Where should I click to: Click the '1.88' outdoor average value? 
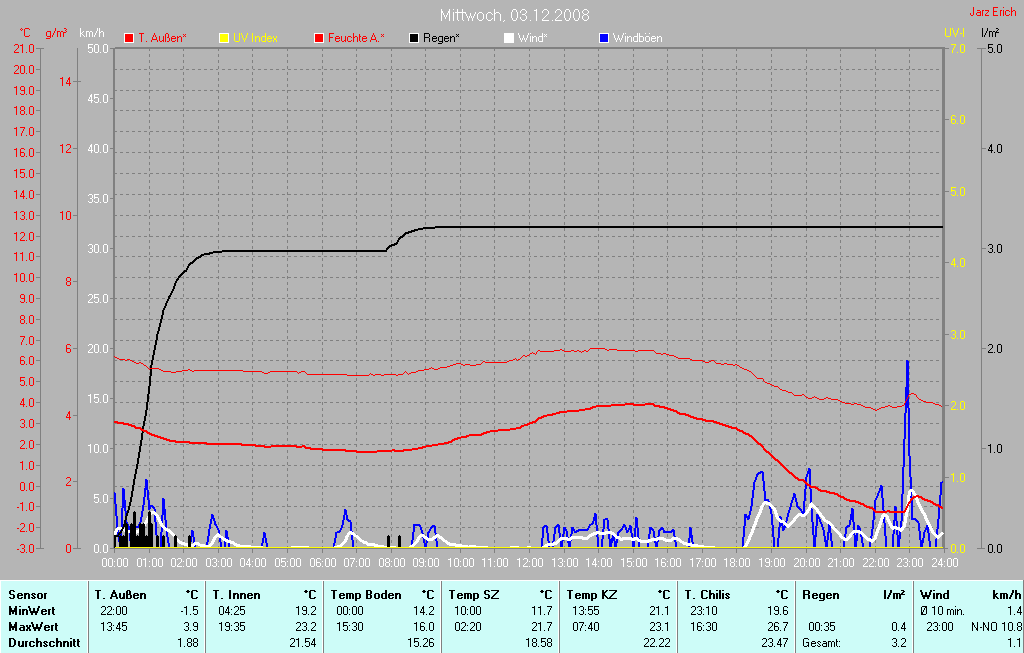point(187,643)
